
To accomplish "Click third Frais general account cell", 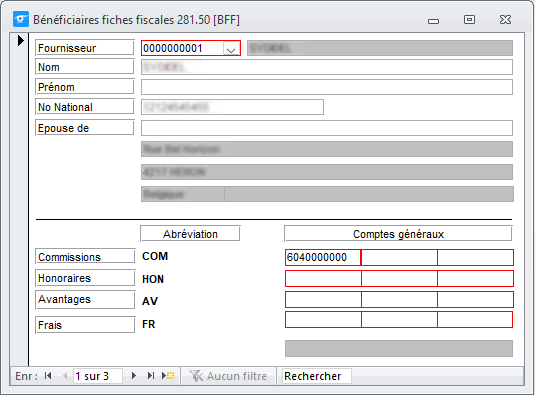I will [x=475, y=320].
